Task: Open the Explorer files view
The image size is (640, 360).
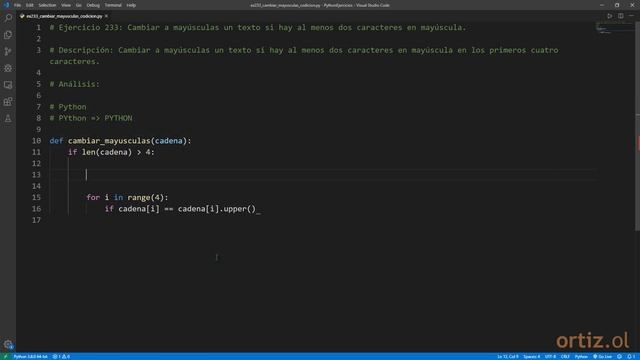Action: tap(8, 35)
